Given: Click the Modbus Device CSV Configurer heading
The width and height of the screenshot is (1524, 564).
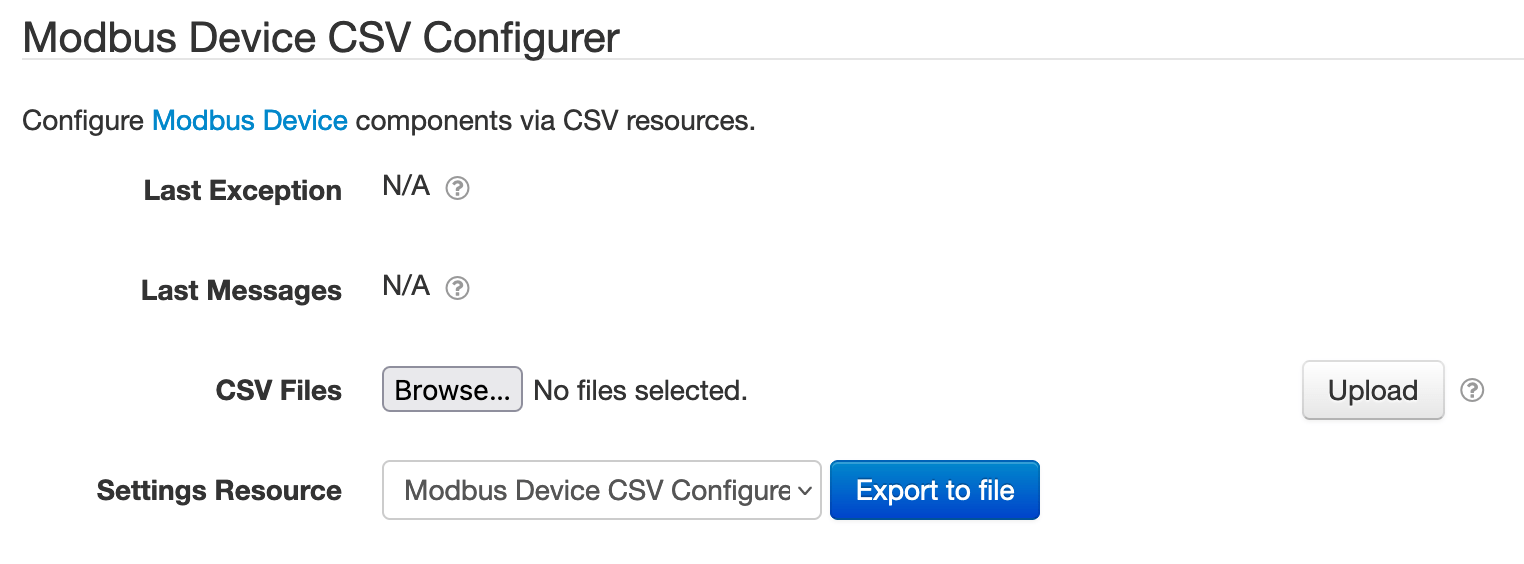Looking at the screenshot, I should pos(321,38).
